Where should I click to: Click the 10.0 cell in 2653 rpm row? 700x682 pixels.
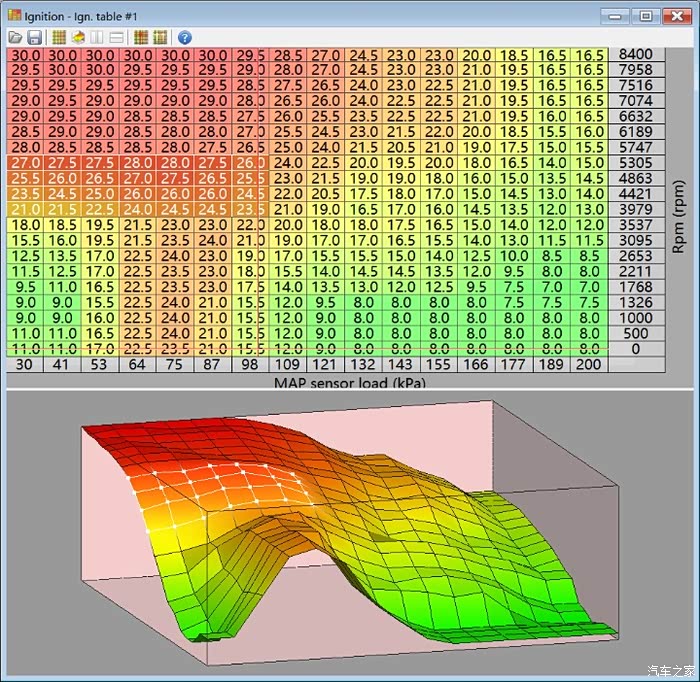[514, 256]
